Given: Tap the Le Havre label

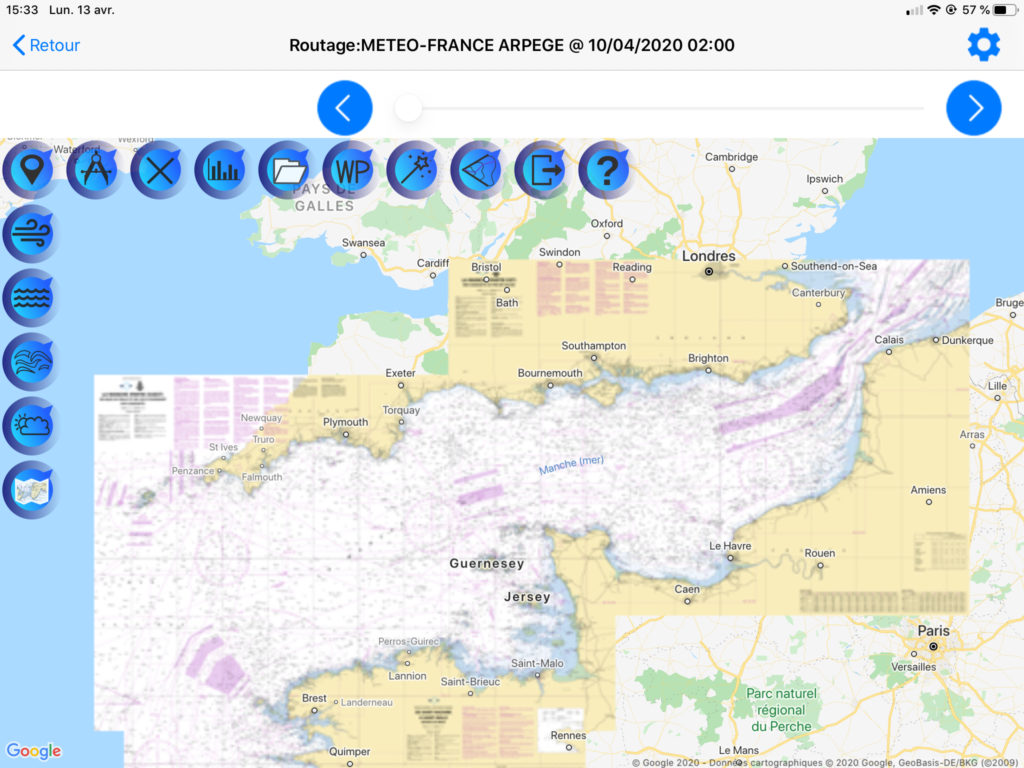Looking at the screenshot, I should 730,546.
